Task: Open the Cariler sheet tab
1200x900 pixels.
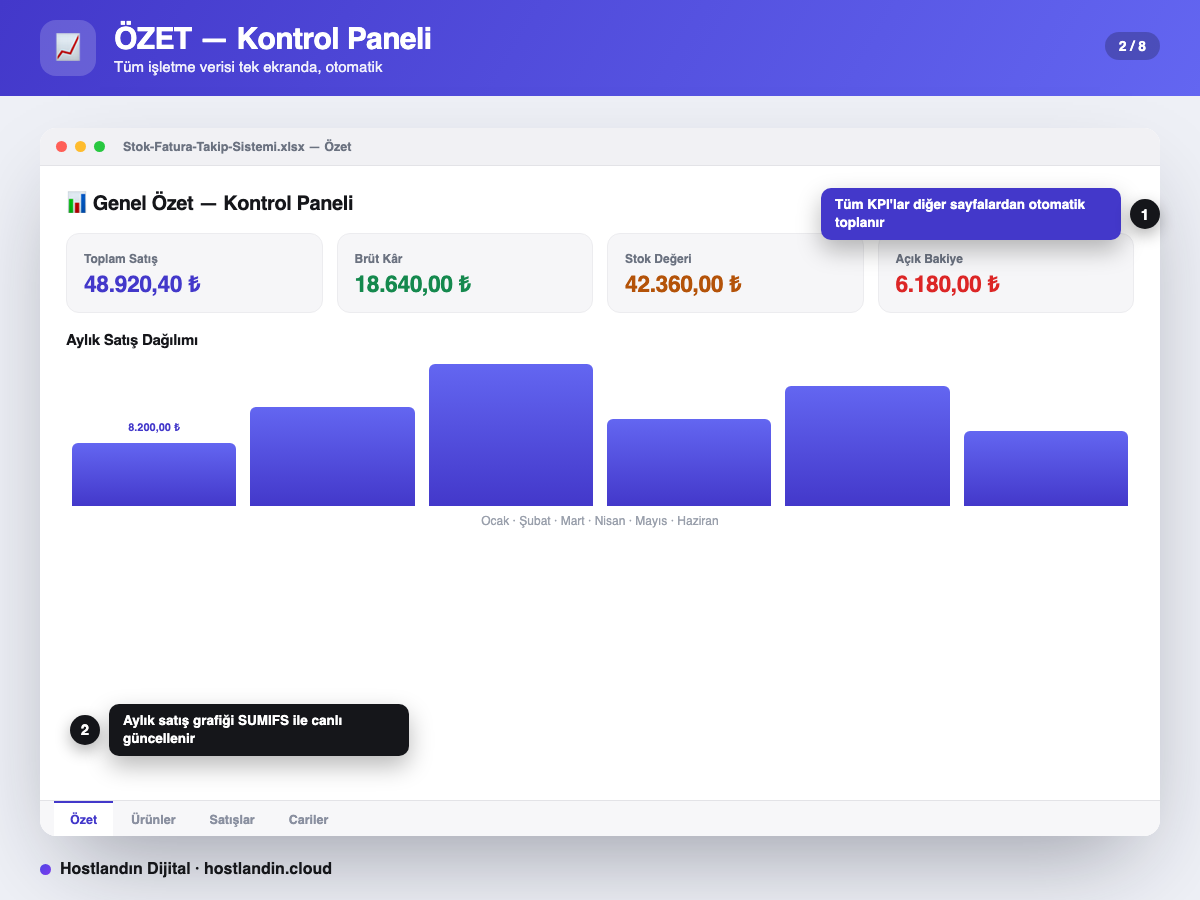Action: coord(309,819)
